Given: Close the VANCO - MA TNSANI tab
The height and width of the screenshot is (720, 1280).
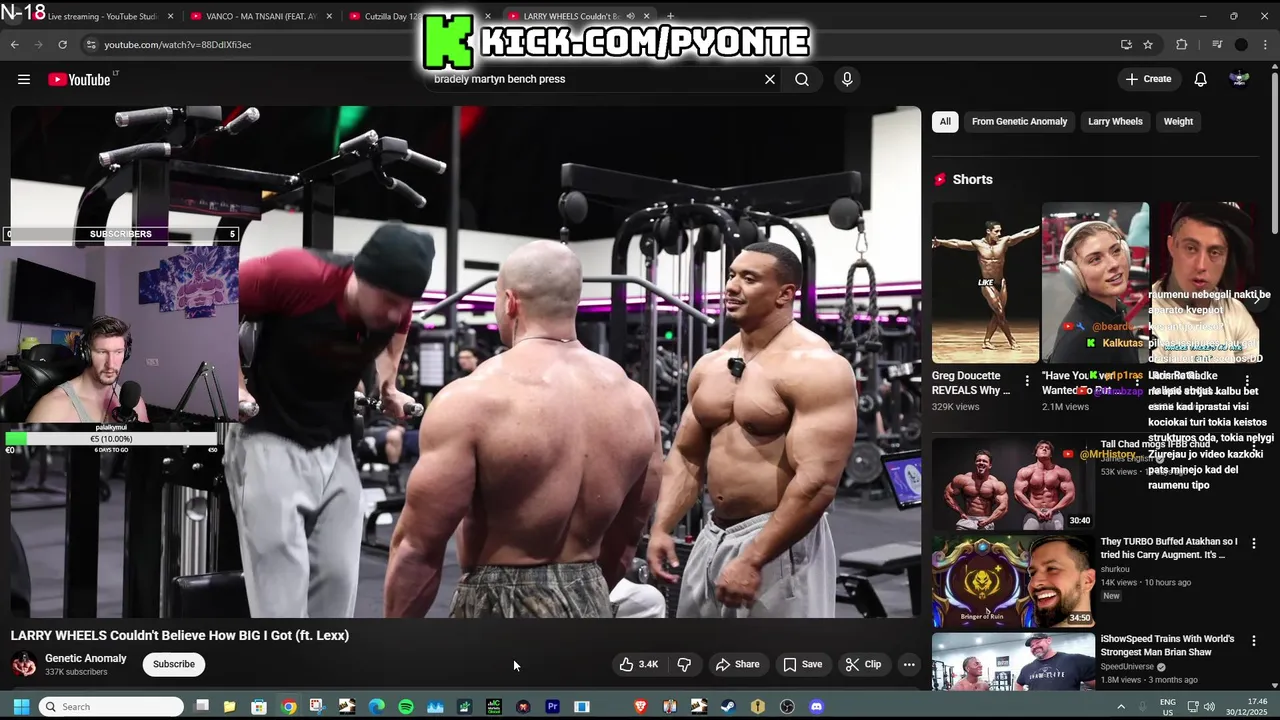Looking at the screenshot, I should click(331, 16).
